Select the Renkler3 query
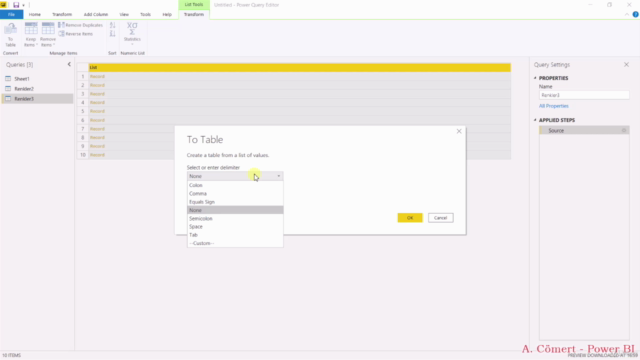 (x=37, y=99)
